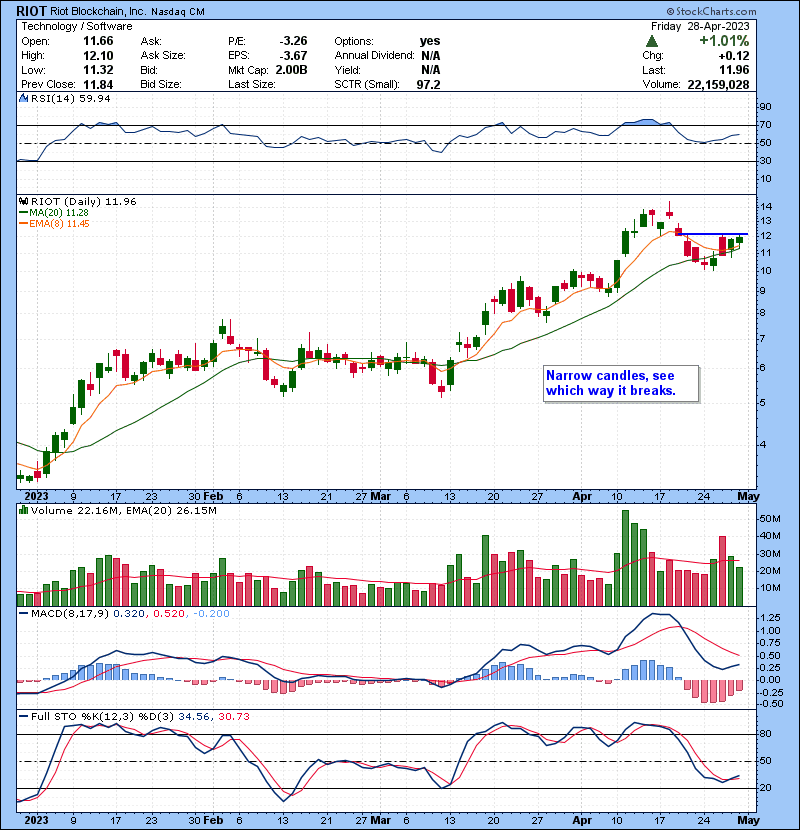The width and height of the screenshot is (800, 830).
Task: Click the 2023 label on bottom date axis
Action: pos(37,820)
